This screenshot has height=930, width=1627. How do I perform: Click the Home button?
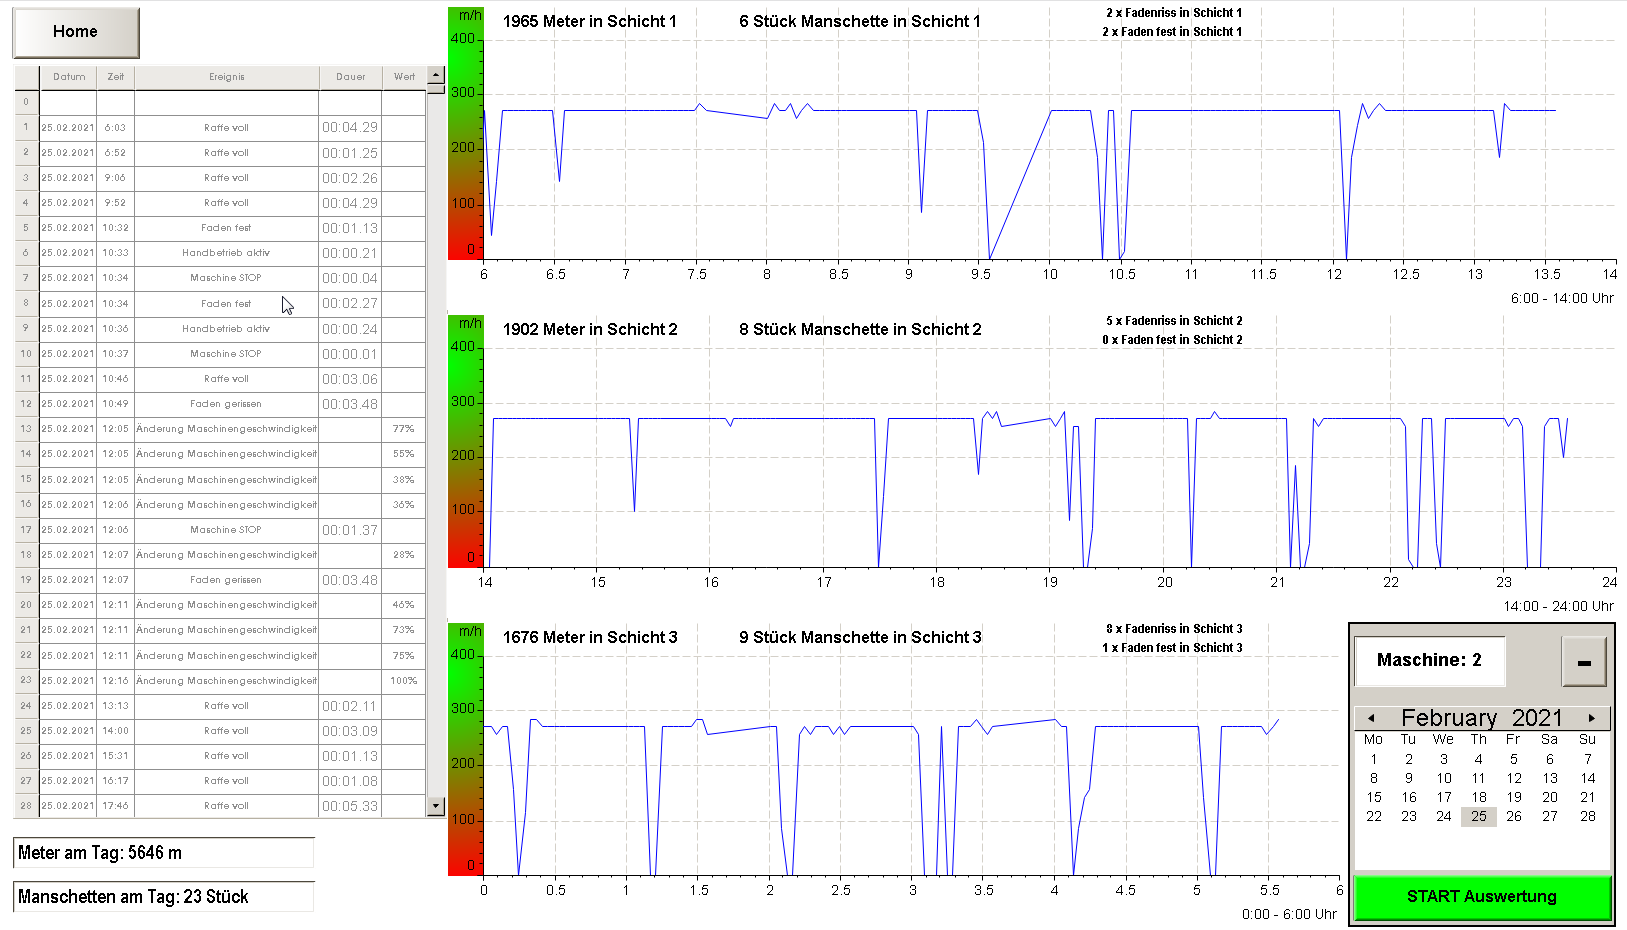75,32
